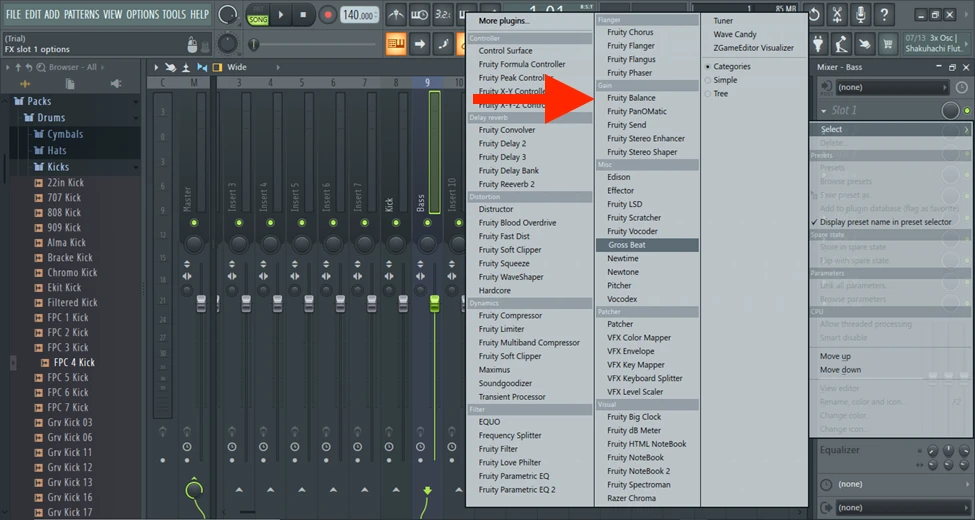Choose Fruity Balance from plugin list
The width and height of the screenshot is (975, 520).
(x=631, y=98)
